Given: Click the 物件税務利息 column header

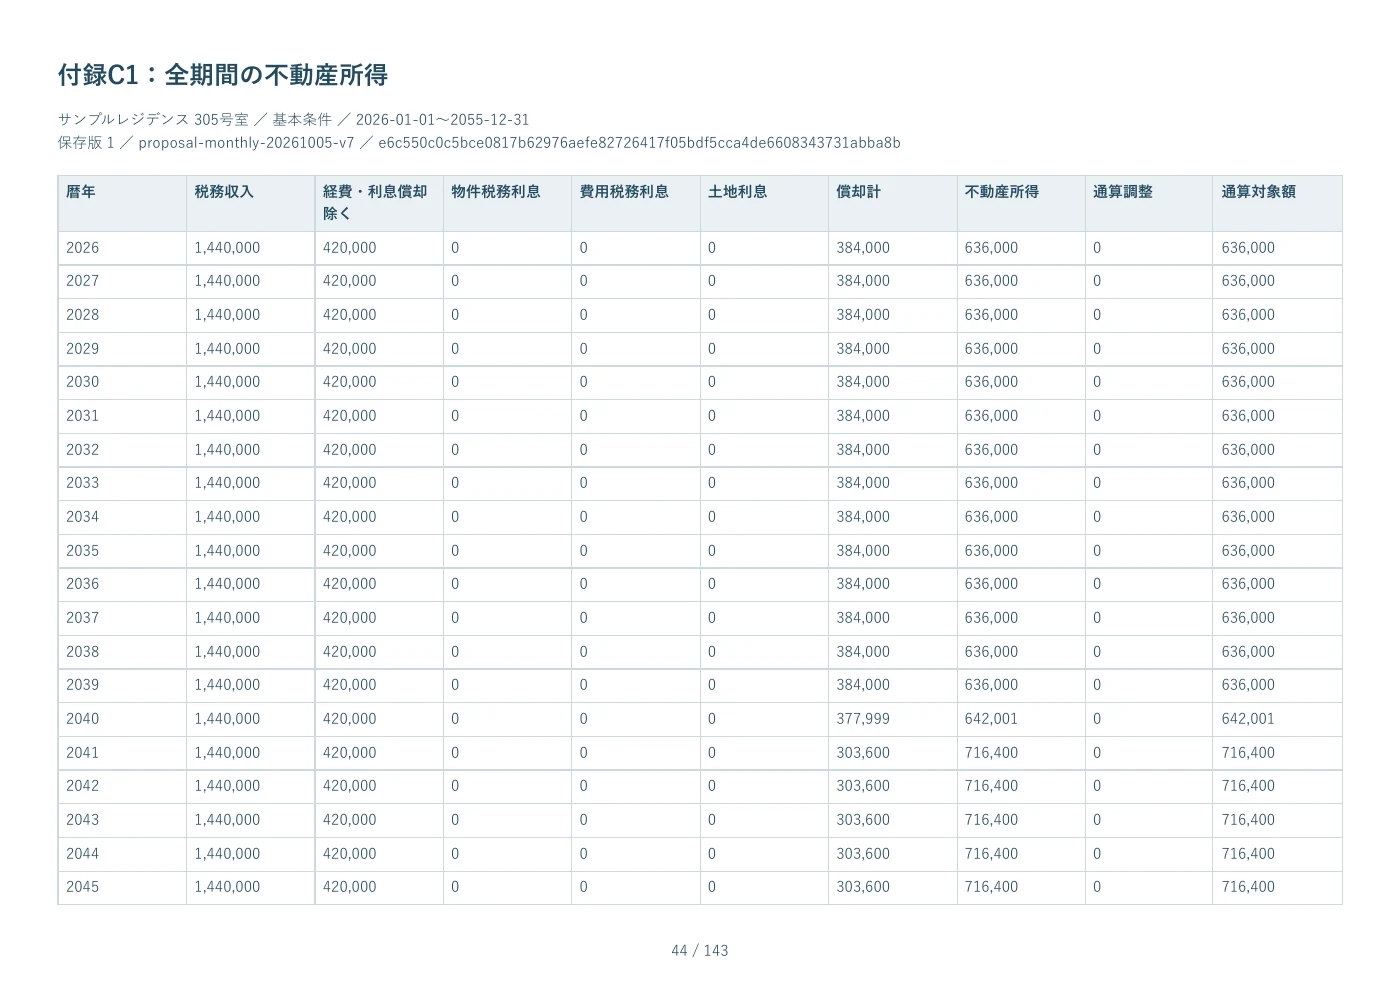Looking at the screenshot, I should coord(507,203).
